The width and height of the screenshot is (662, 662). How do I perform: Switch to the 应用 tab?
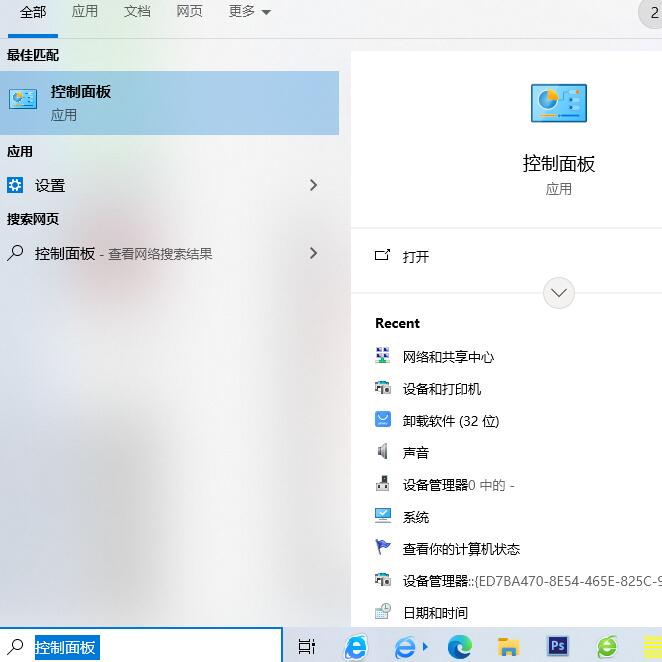(85, 11)
